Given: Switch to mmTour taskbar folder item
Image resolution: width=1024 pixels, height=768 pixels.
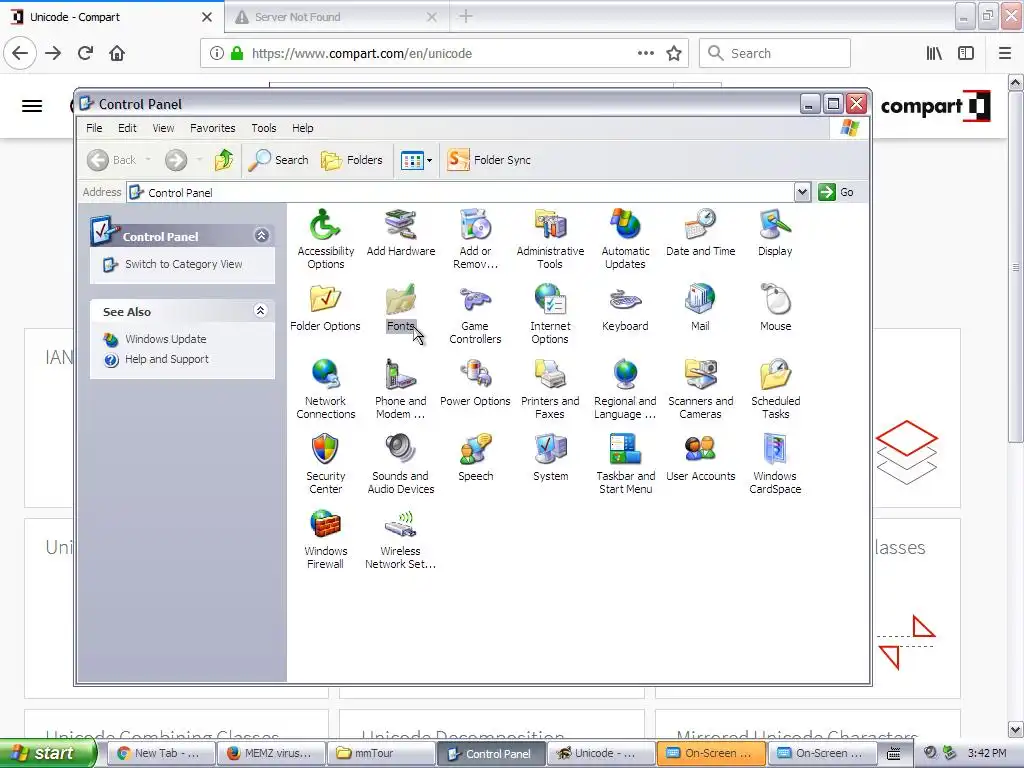Looking at the screenshot, I should point(380,753).
